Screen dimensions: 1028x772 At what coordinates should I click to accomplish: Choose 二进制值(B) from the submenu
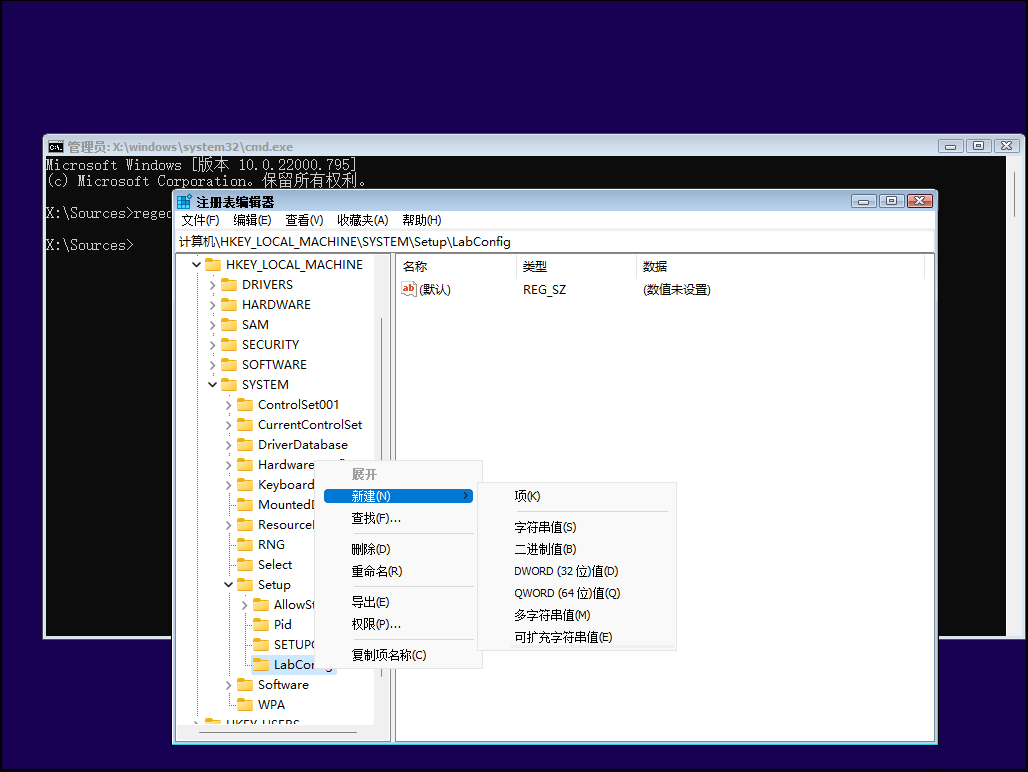pyautogui.click(x=577, y=549)
